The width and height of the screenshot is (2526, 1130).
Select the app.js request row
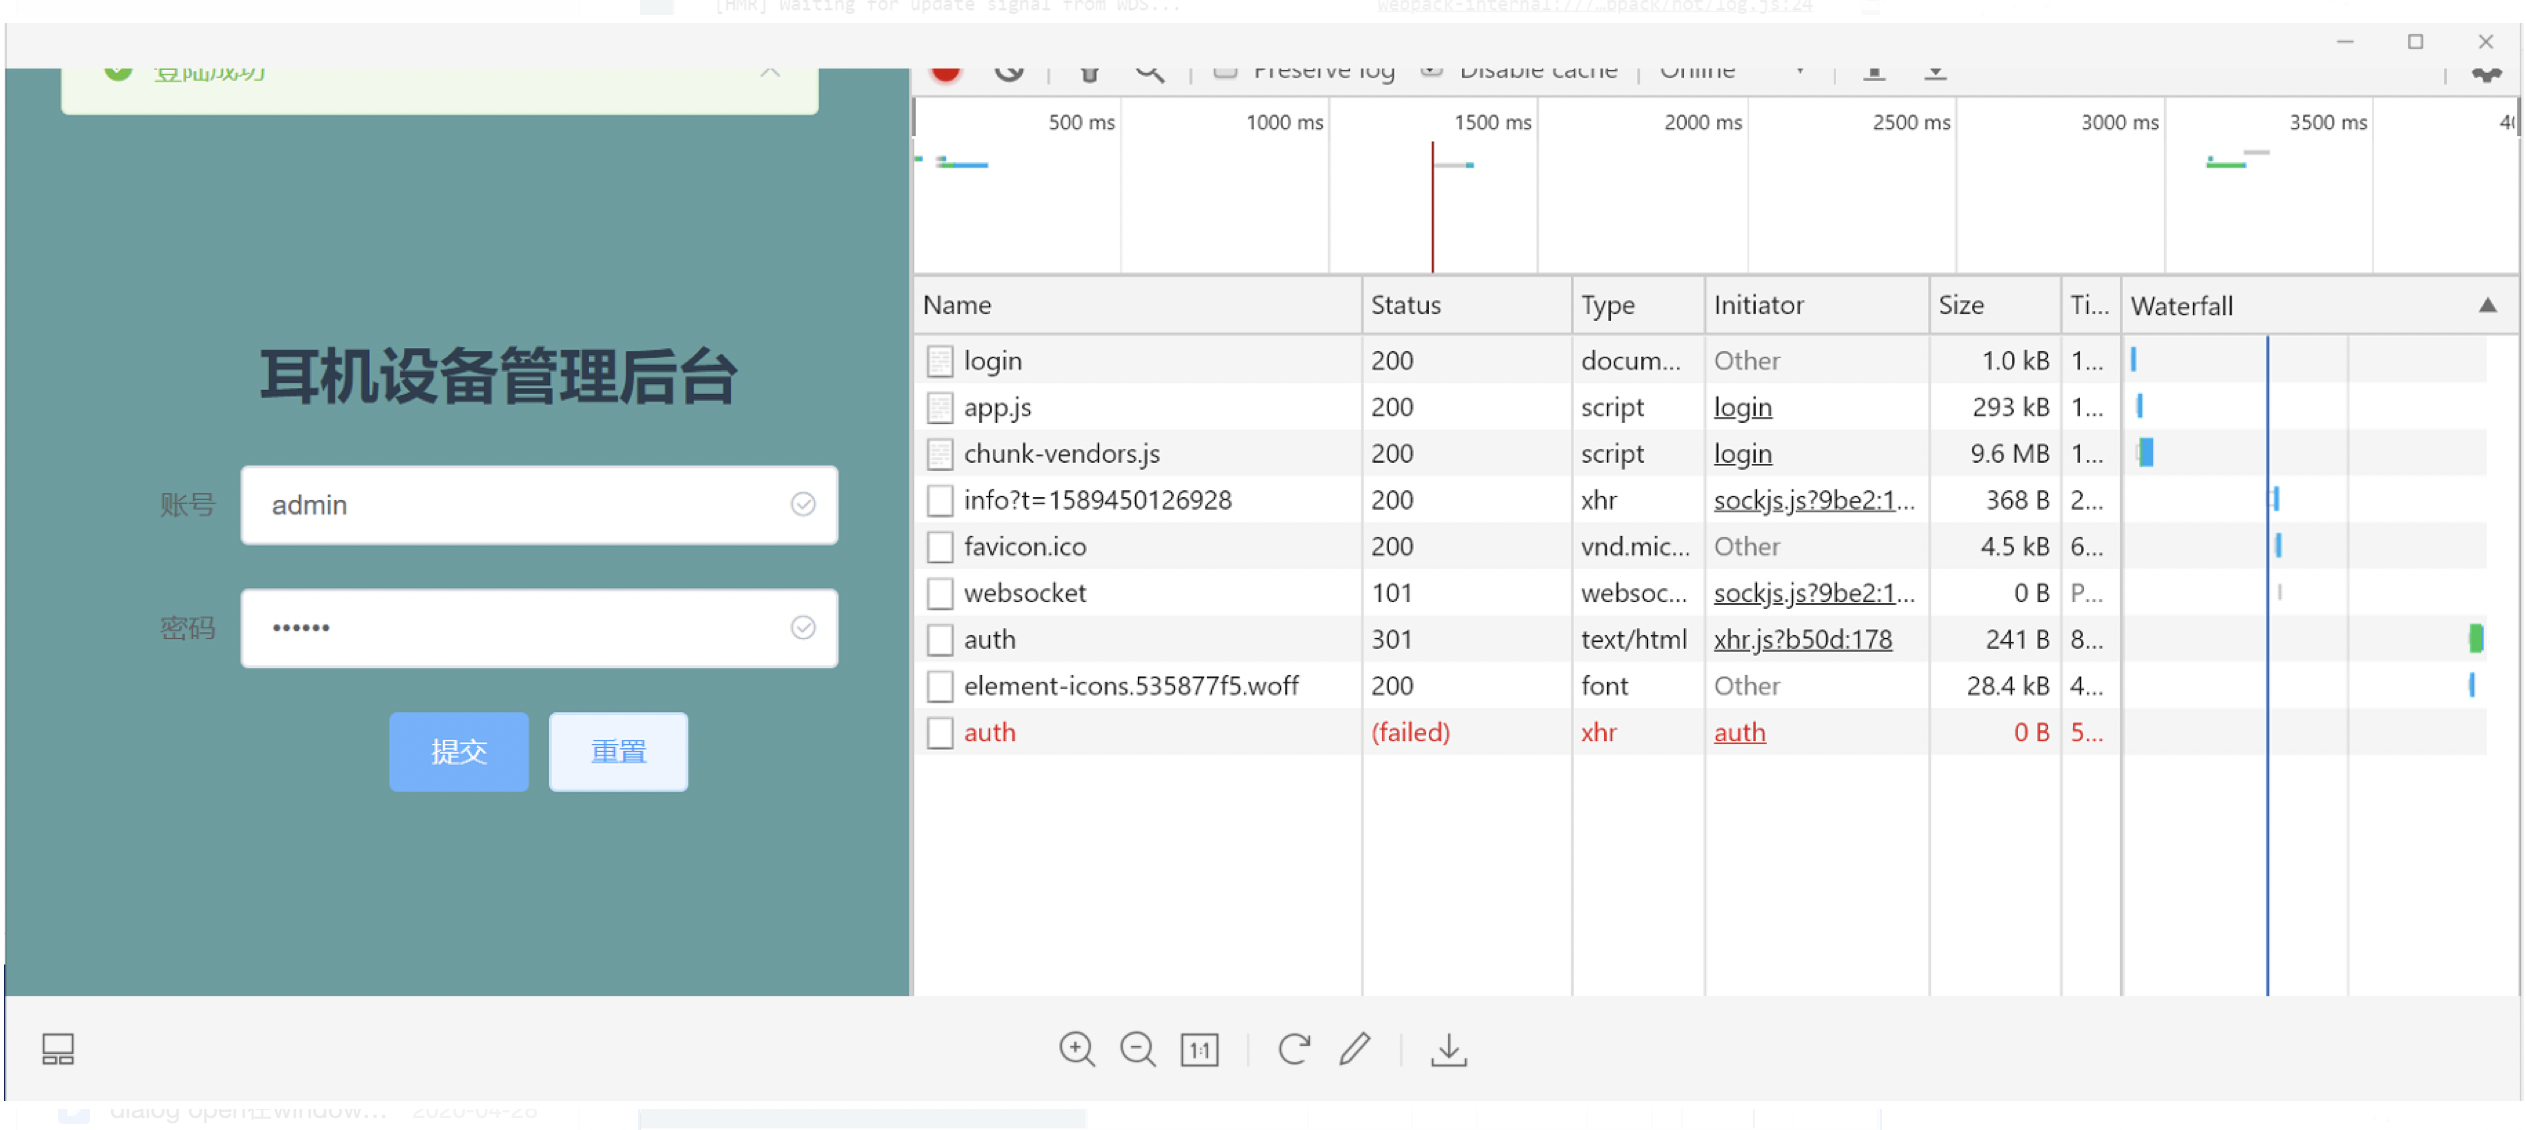[1700, 407]
